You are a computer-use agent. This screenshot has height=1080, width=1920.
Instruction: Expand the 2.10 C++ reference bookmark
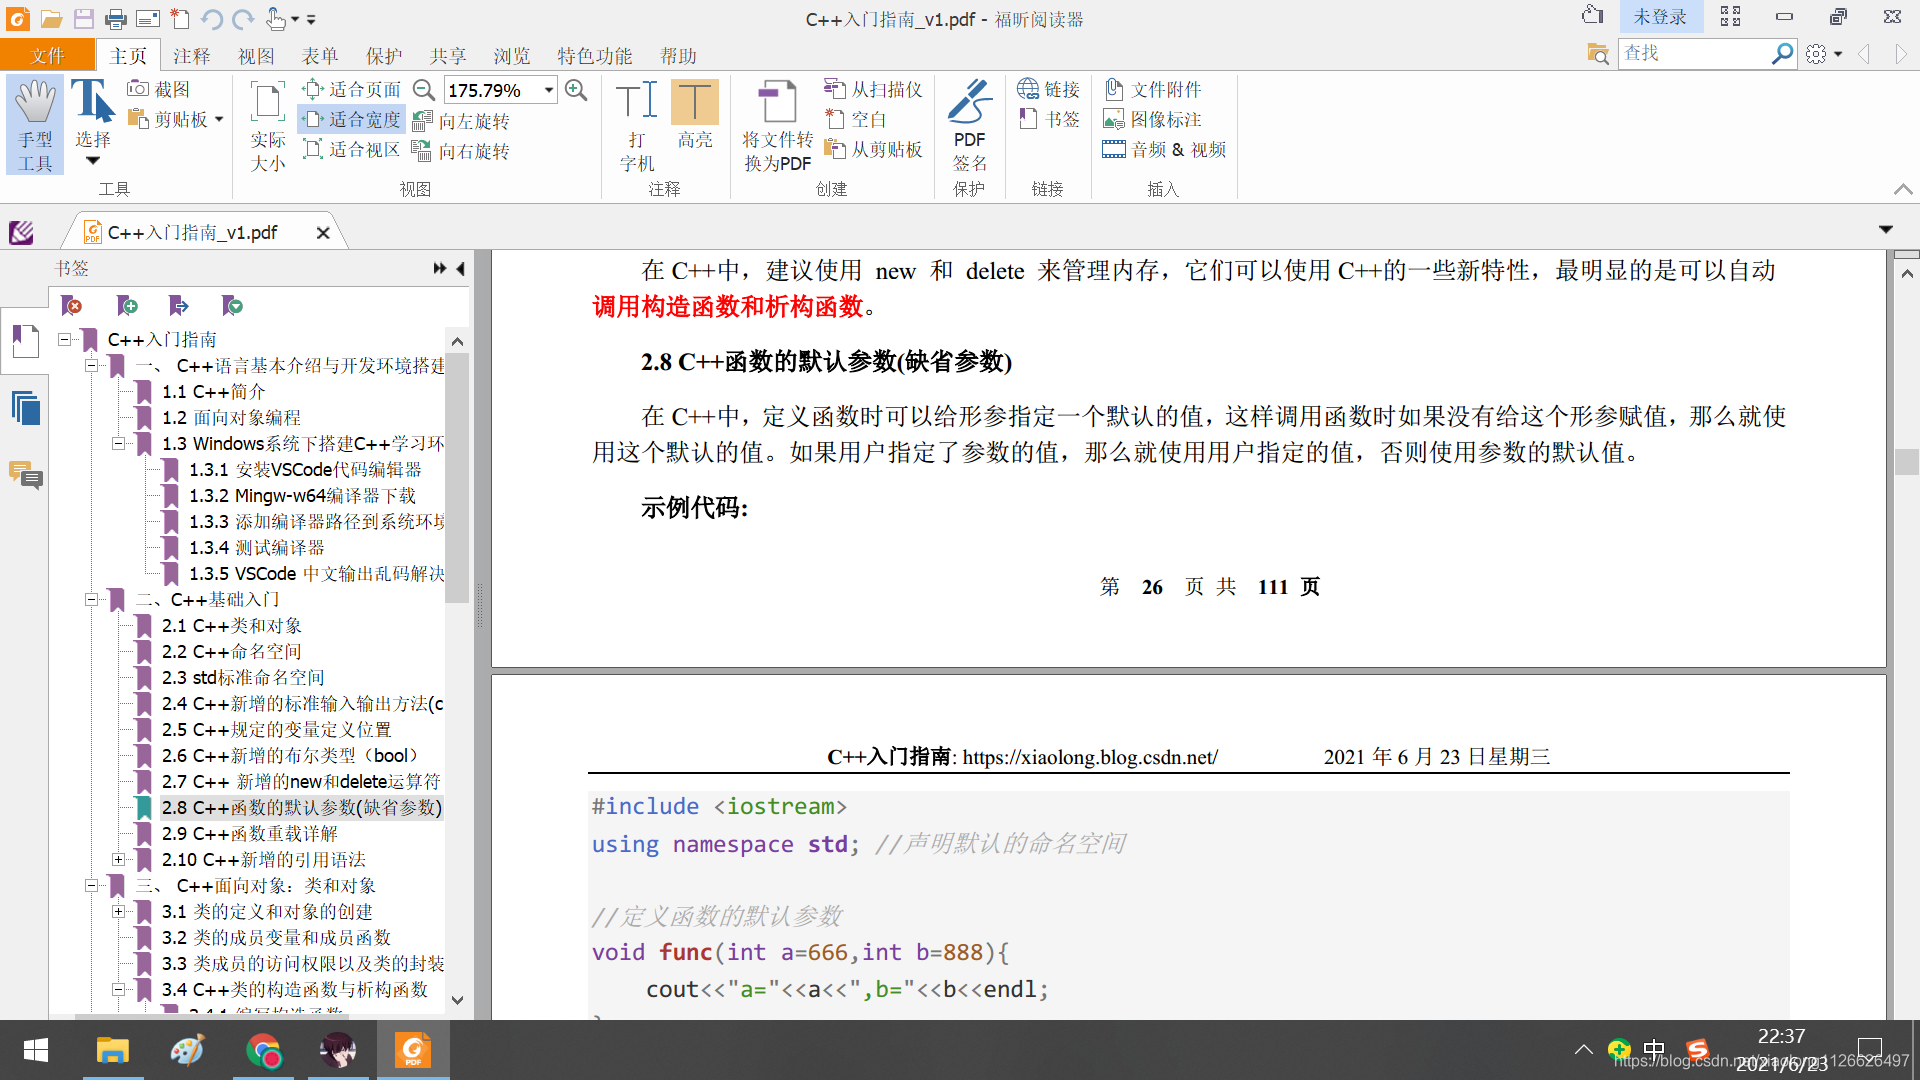[118, 859]
